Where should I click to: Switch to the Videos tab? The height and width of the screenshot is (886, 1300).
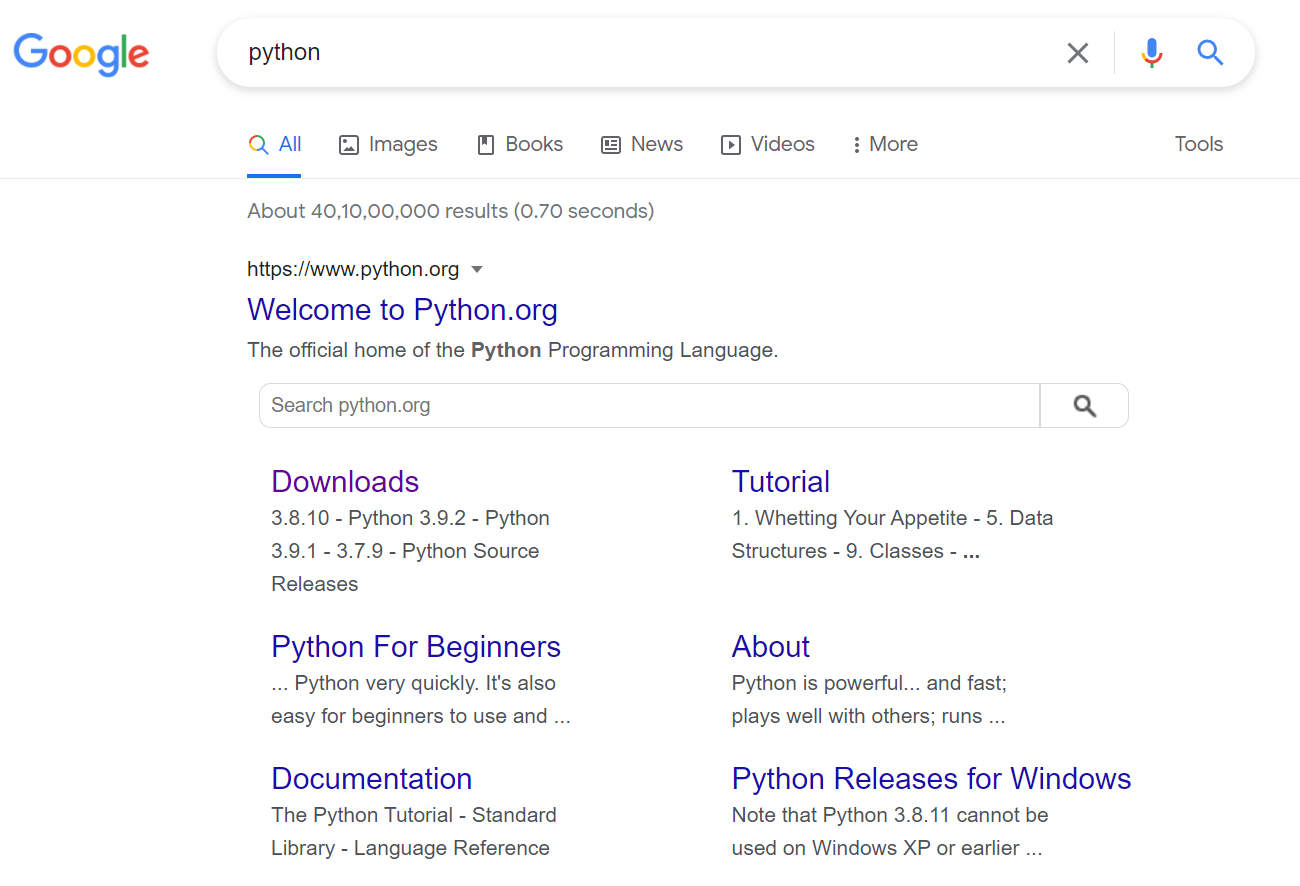(x=781, y=144)
